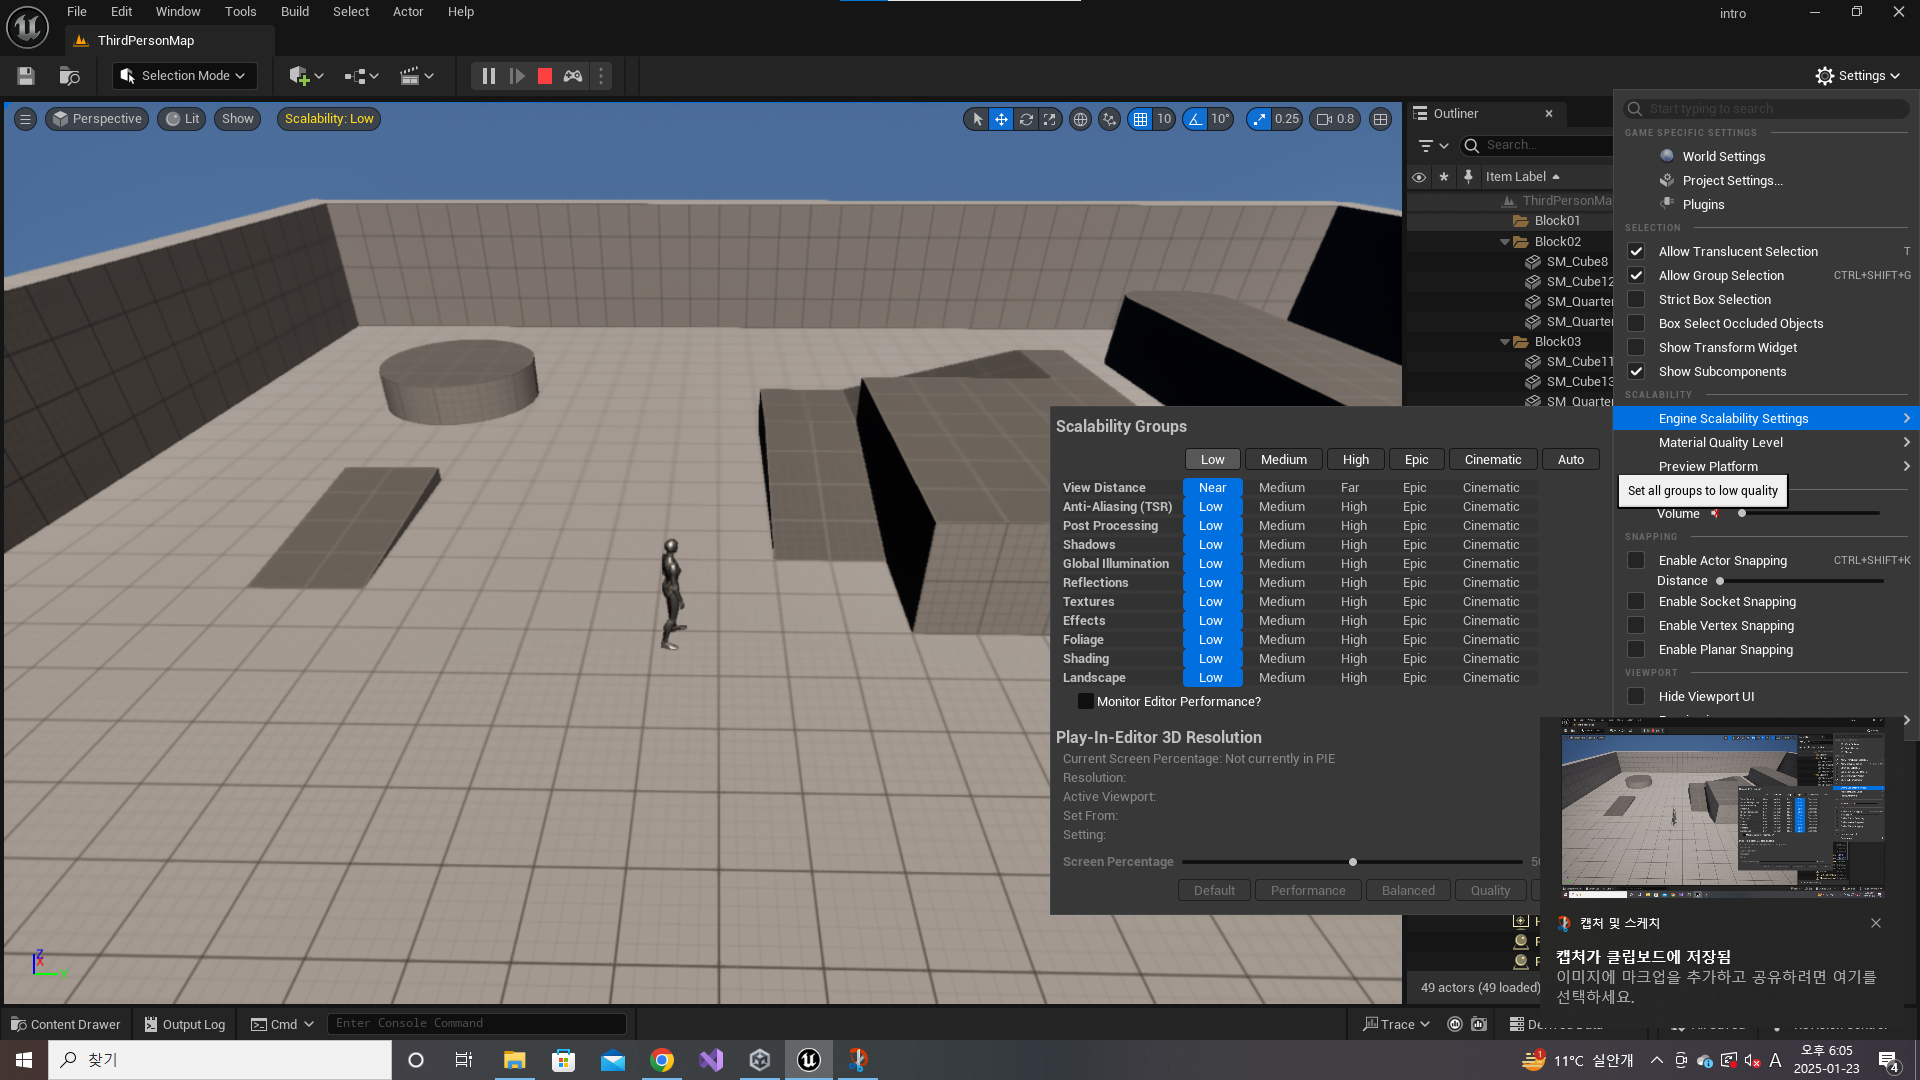Choose the select objects cursor tool
This screenshot has height=1080, width=1920.
pos(977,119)
